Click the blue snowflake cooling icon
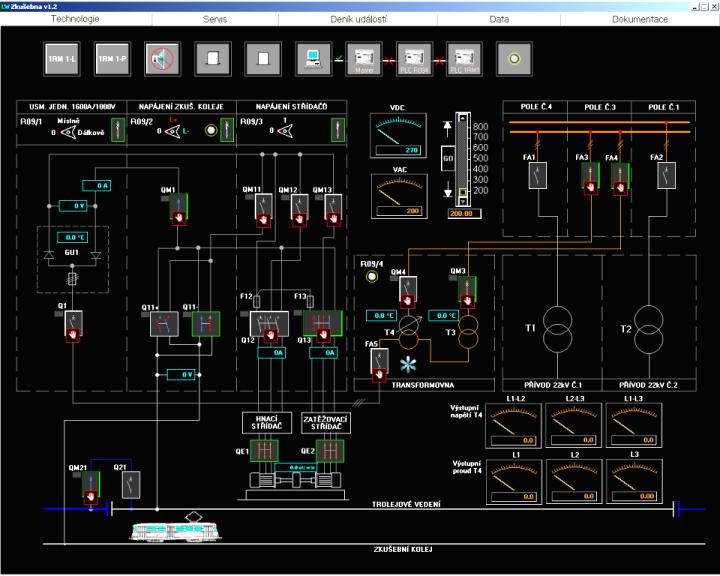This screenshot has height=576, width=720. coord(408,364)
